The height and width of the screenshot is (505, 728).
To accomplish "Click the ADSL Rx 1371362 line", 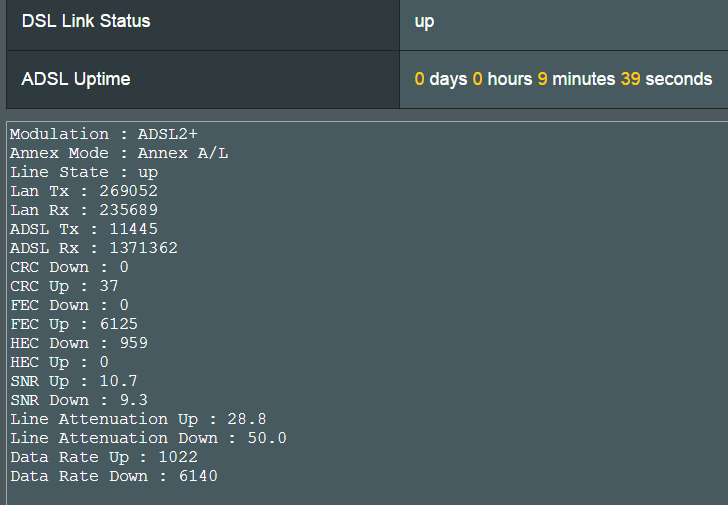I will (94, 248).
